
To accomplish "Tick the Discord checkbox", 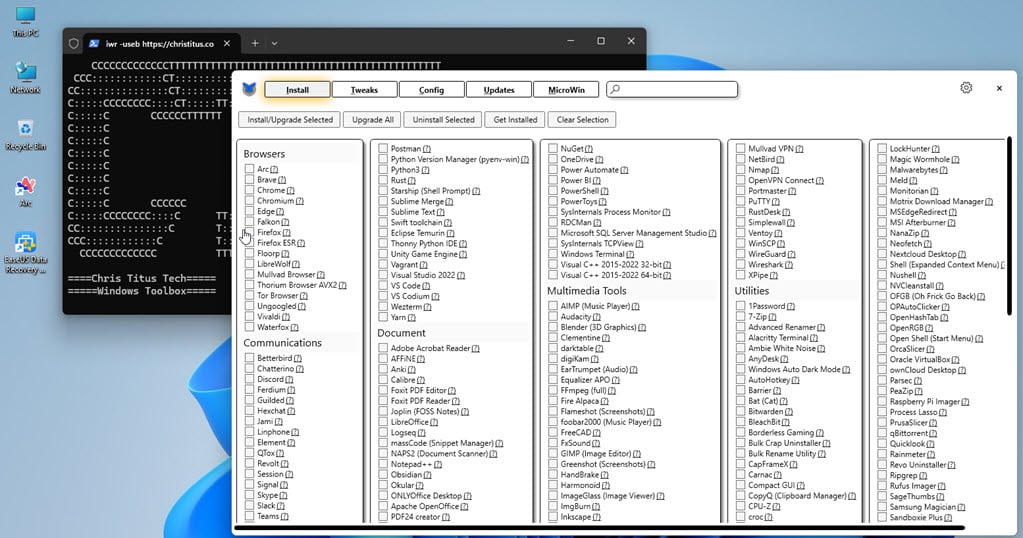I will pos(249,379).
